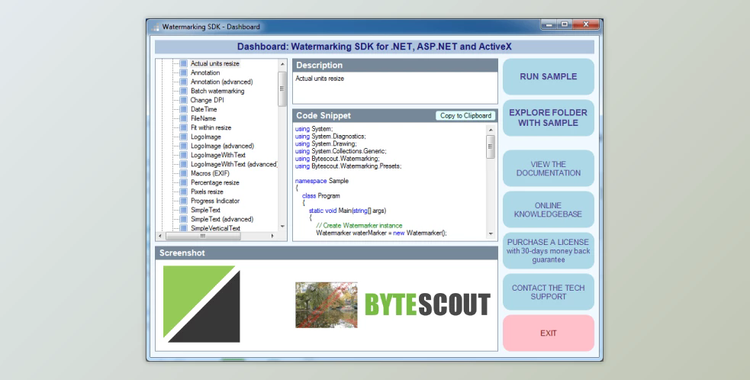Click the icon beside Progress Indicator
750x380 pixels.
point(183,201)
